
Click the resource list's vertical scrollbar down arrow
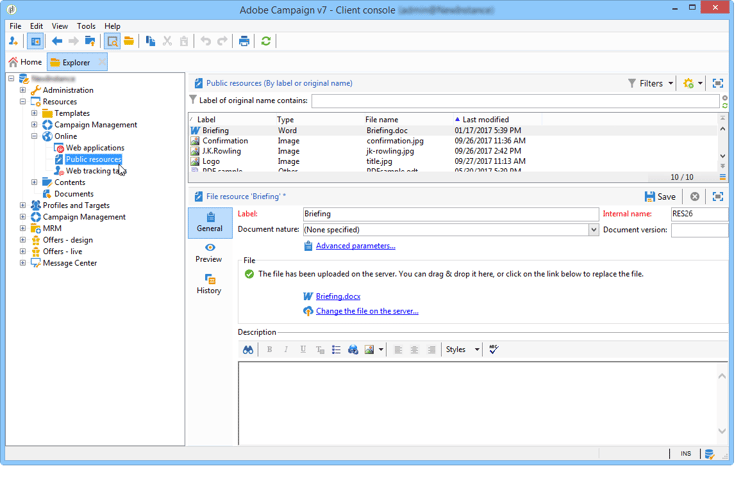pos(722,156)
